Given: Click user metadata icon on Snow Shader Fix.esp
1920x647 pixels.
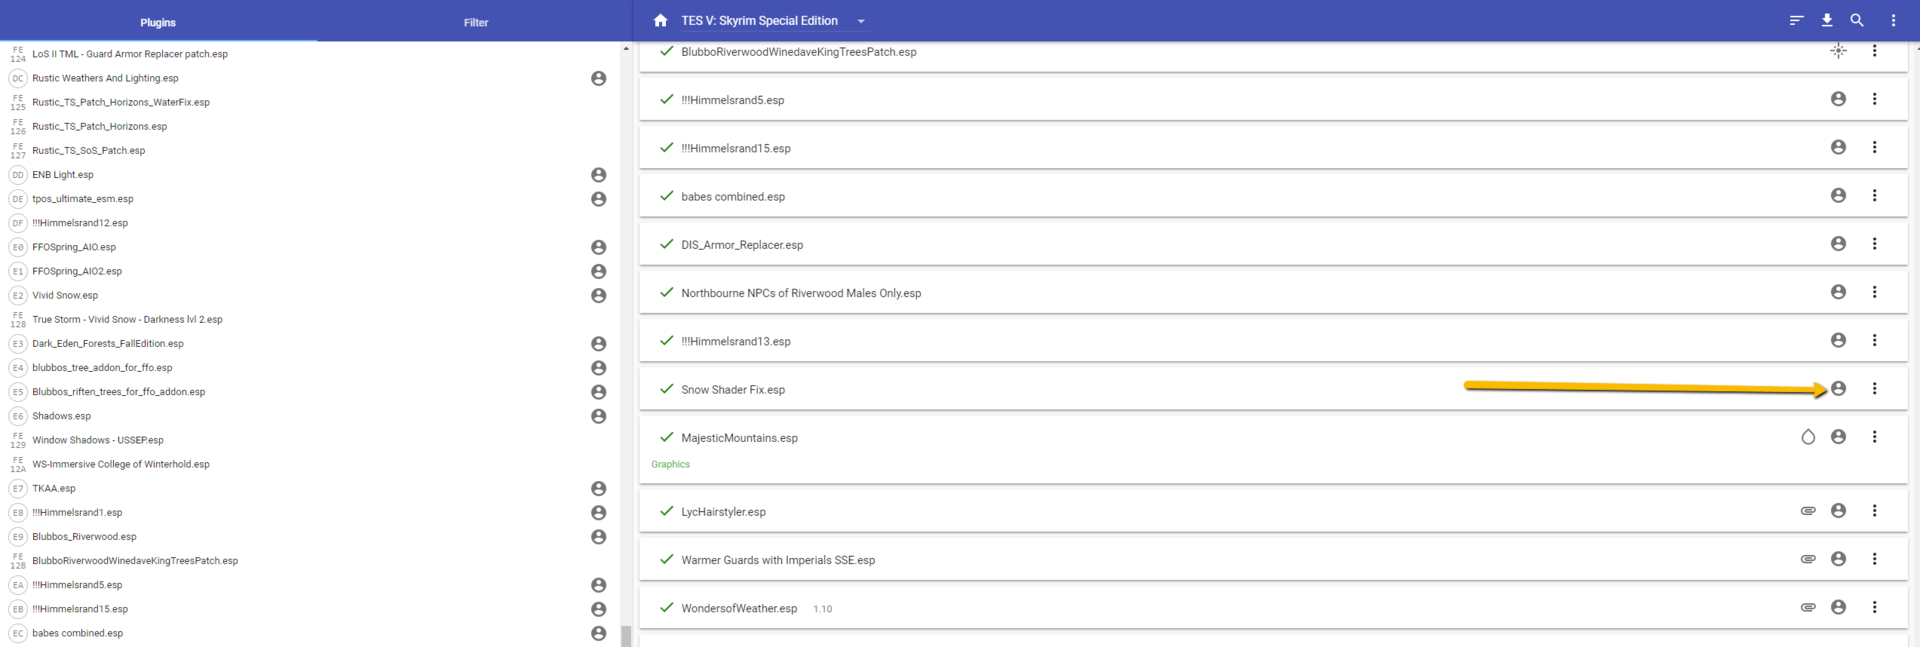Looking at the screenshot, I should pyautogui.click(x=1838, y=389).
